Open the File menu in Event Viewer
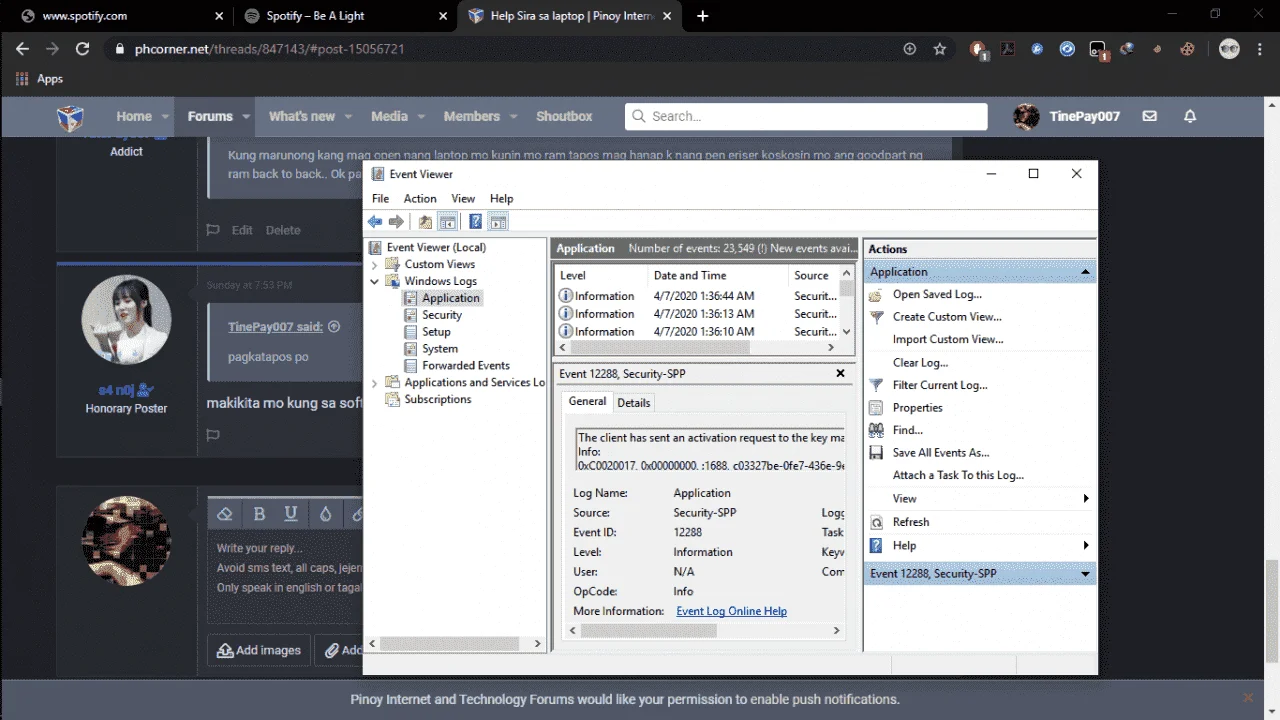The width and height of the screenshot is (1280, 720). (380, 199)
